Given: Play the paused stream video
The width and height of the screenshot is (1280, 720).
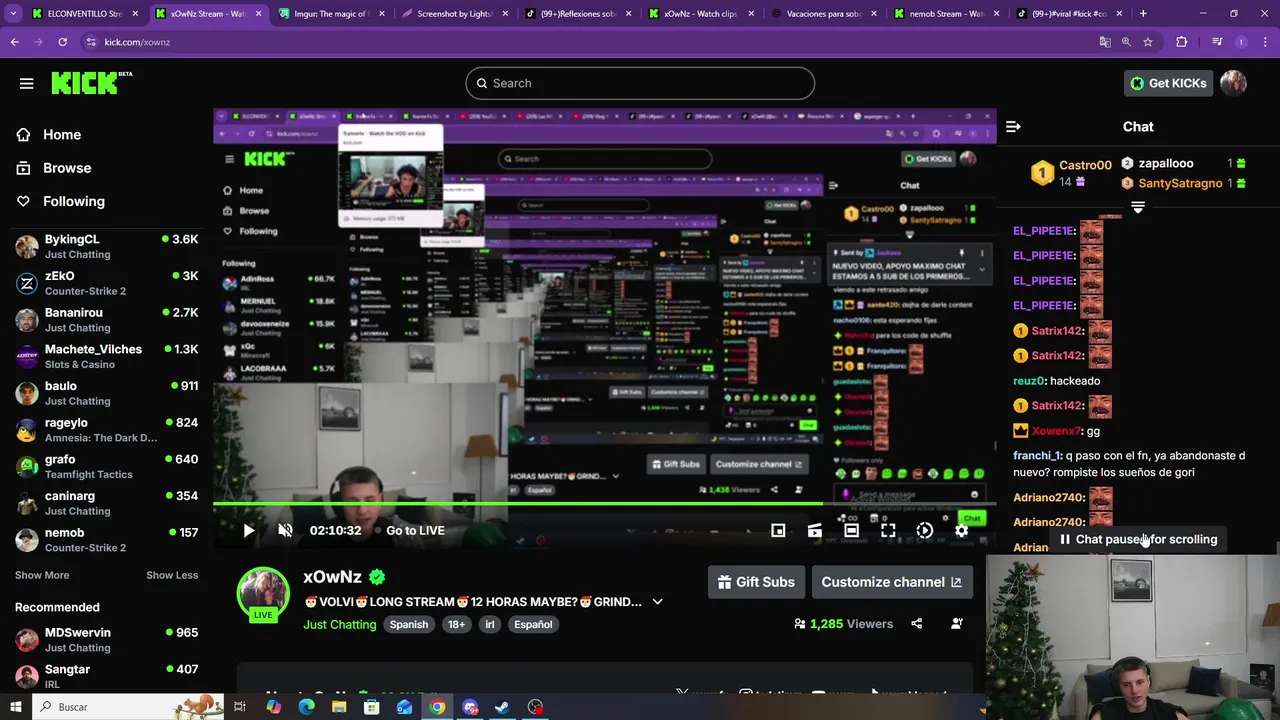Looking at the screenshot, I should pyautogui.click(x=249, y=531).
